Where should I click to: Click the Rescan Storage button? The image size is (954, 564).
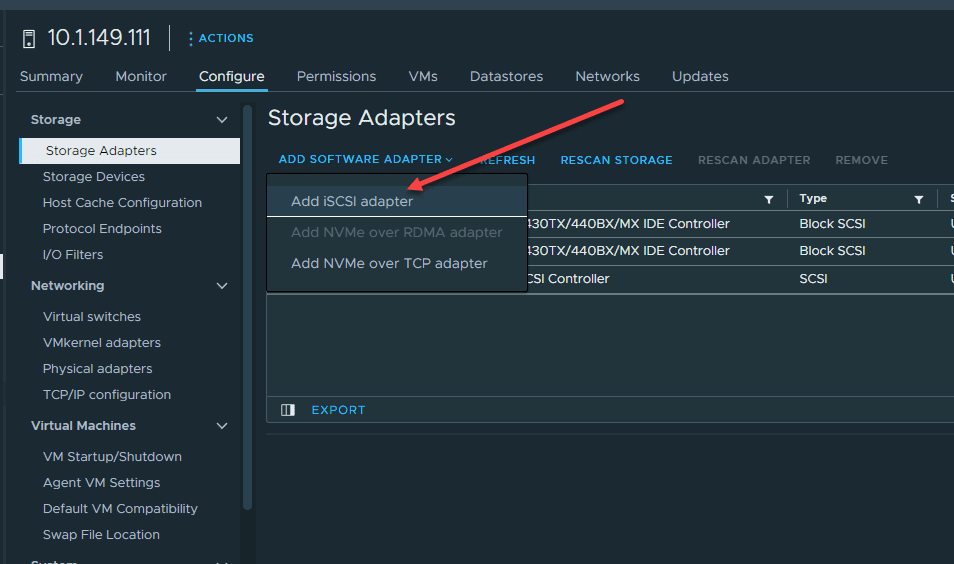point(616,160)
